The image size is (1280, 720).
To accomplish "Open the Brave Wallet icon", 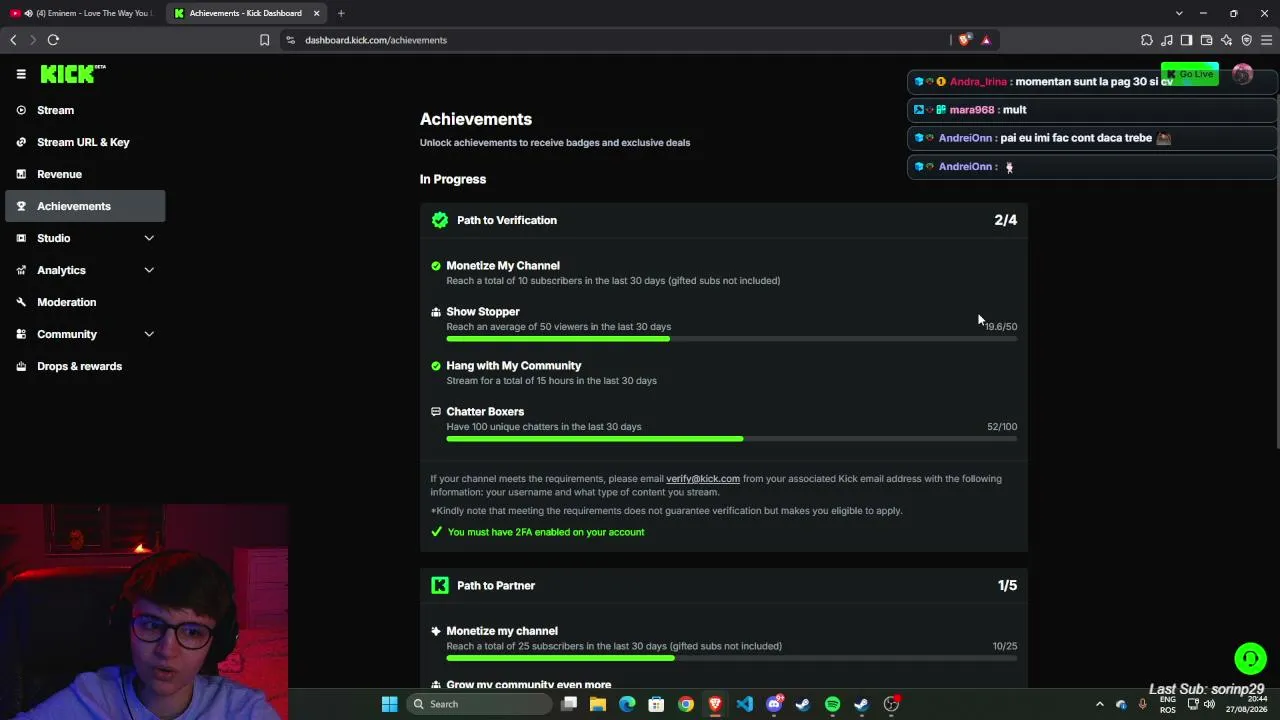I will (x=1206, y=40).
